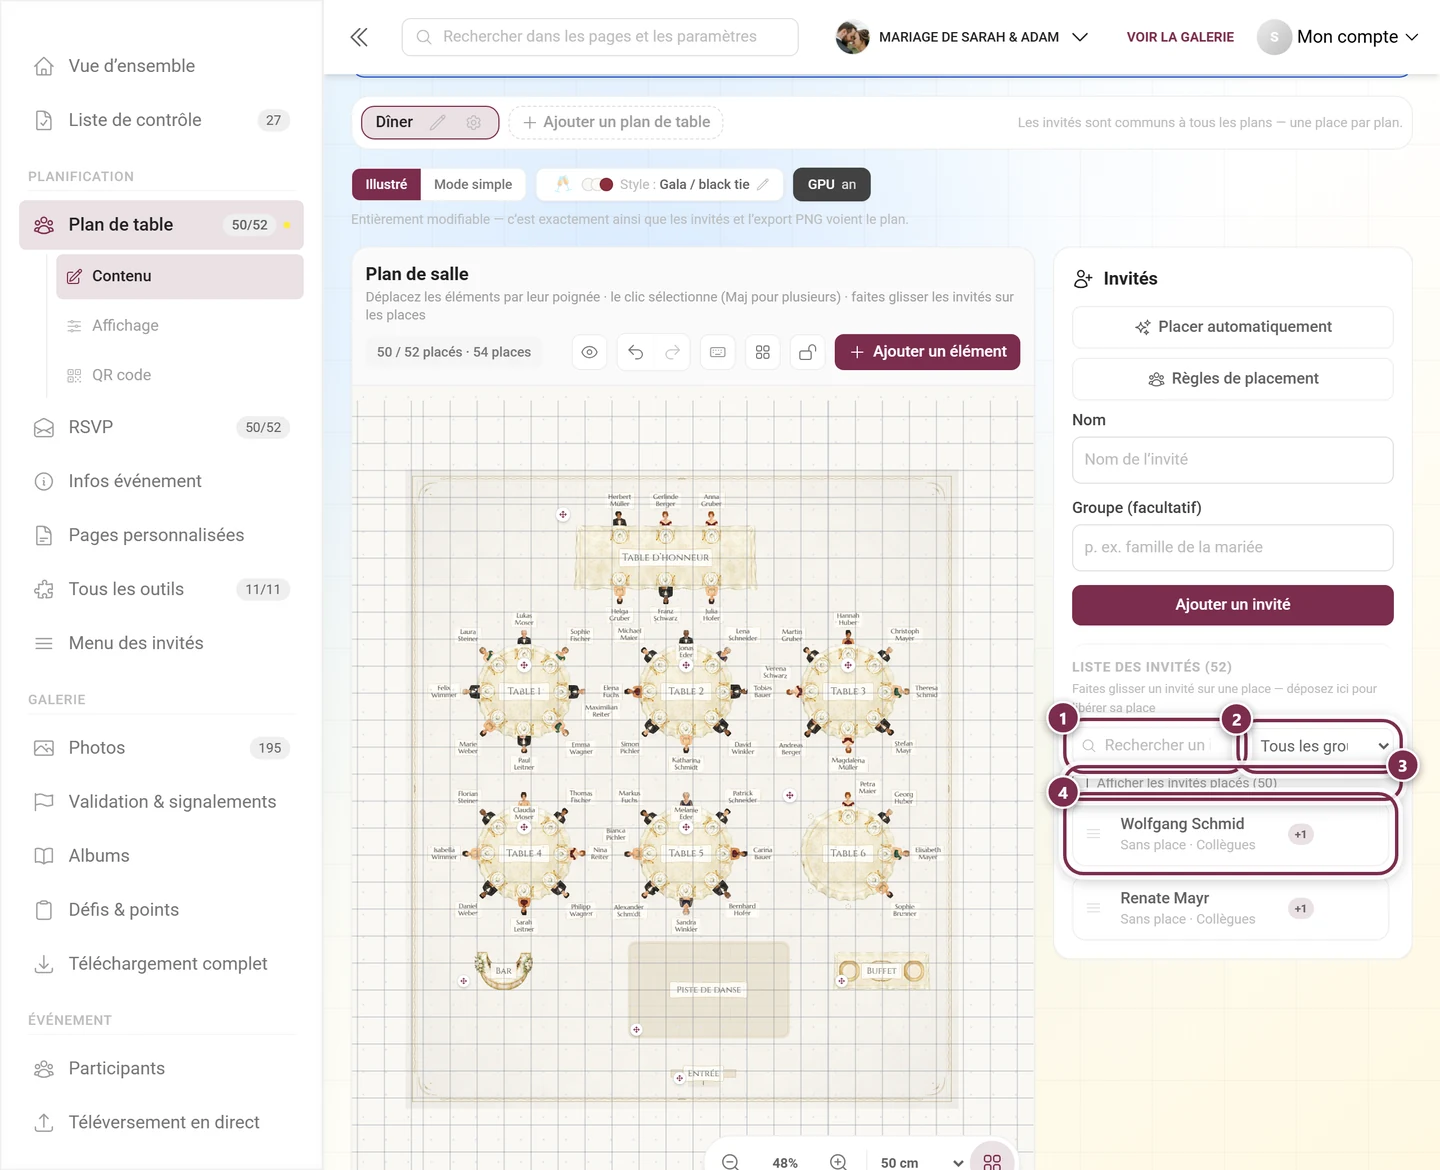Click the Ajouter un élément button
The height and width of the screenshot is (1170, 1440).
pos(927,352)
